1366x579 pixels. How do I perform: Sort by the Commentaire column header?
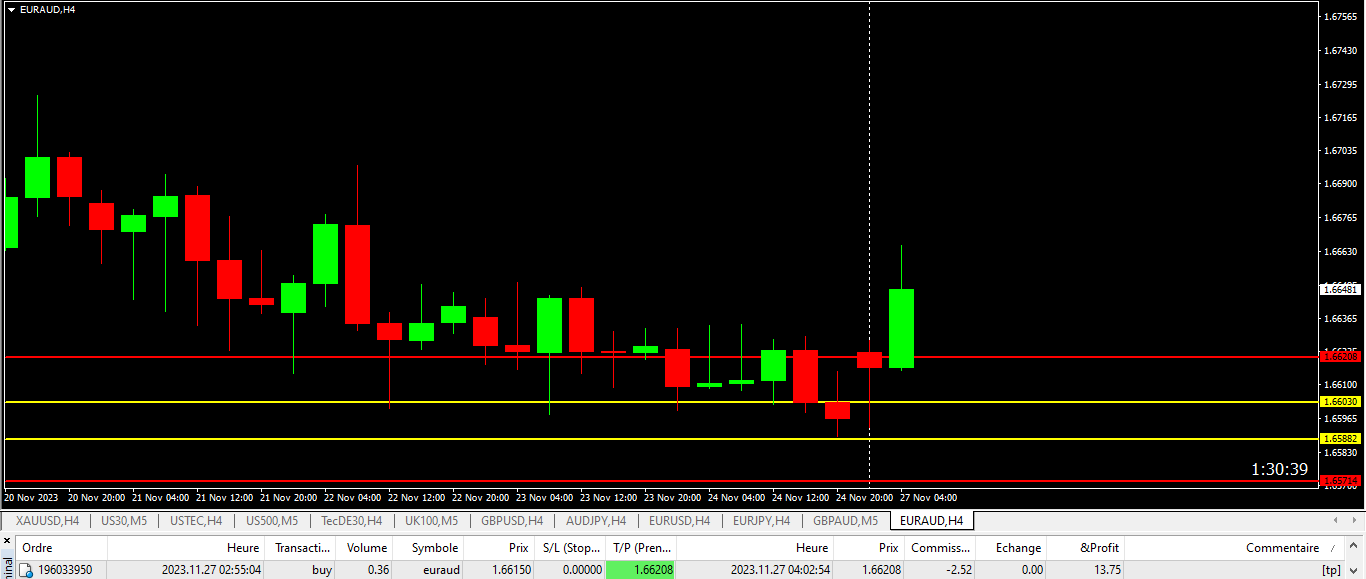(1282, 548)
